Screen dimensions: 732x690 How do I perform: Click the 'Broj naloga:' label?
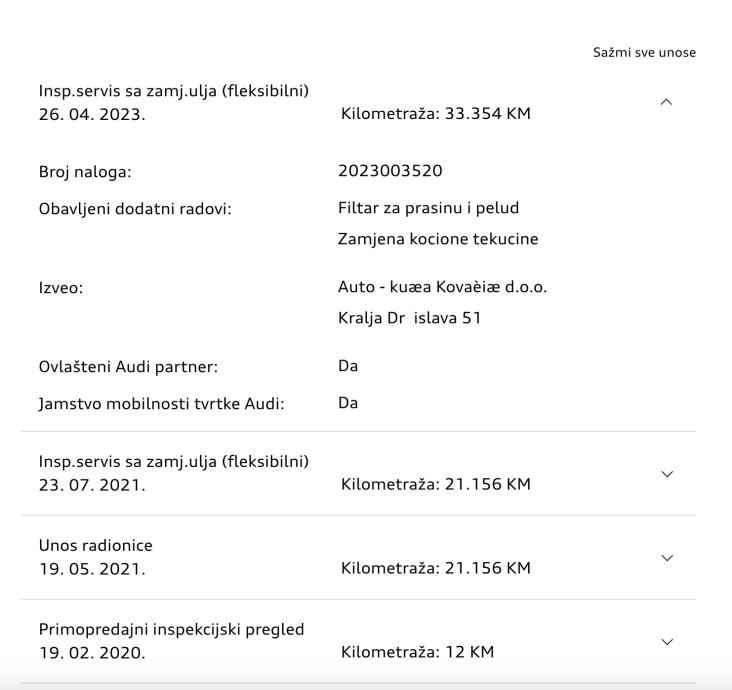[x=85, y=171]
